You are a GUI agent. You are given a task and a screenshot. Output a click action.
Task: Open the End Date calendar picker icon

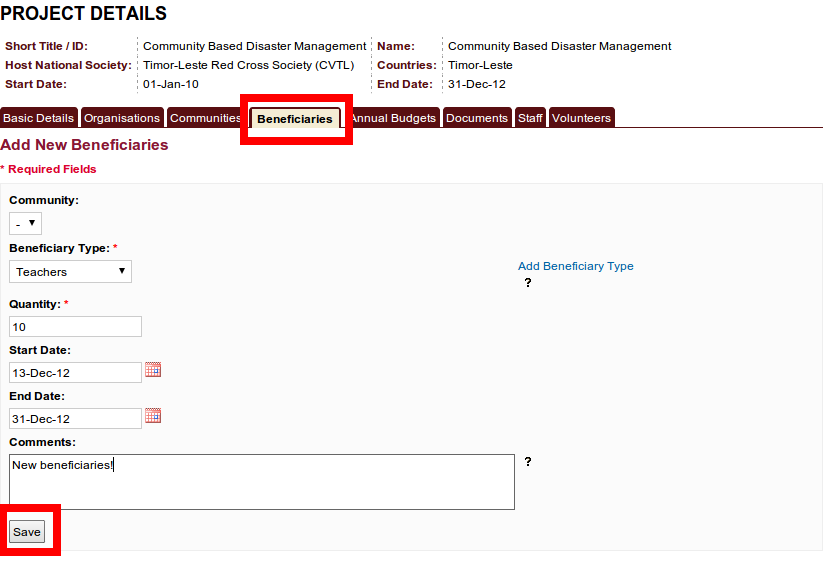[x=153, y=416]
